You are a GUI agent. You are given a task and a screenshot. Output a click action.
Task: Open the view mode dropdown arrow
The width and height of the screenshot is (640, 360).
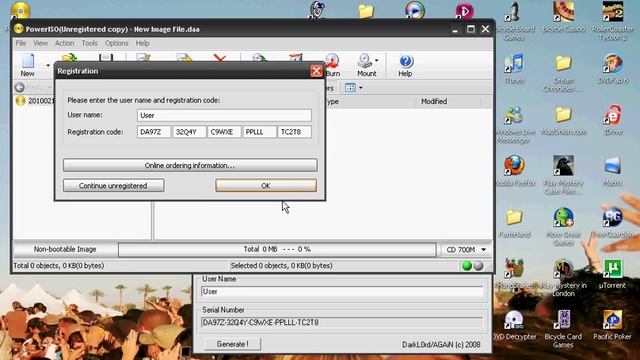360,88
